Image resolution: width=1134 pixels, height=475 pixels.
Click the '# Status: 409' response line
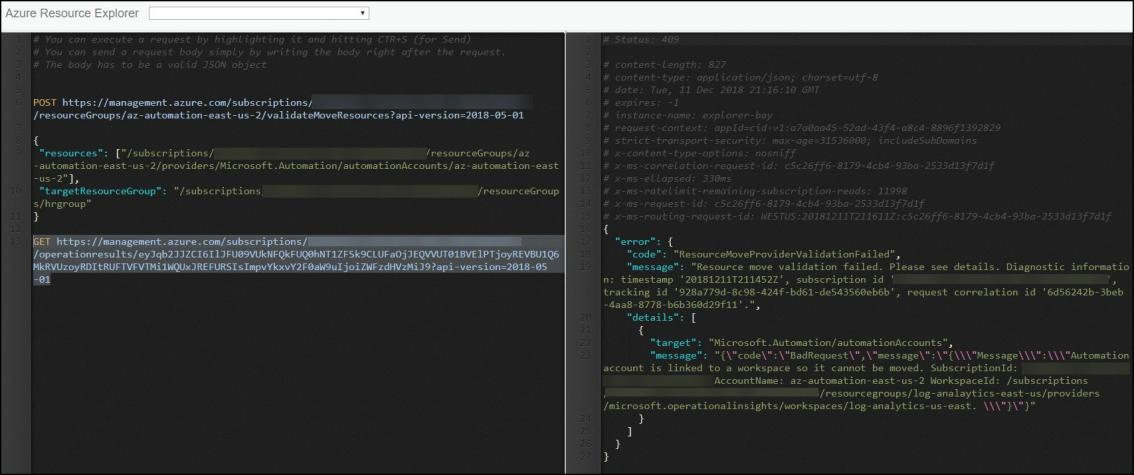coord(640,39)
